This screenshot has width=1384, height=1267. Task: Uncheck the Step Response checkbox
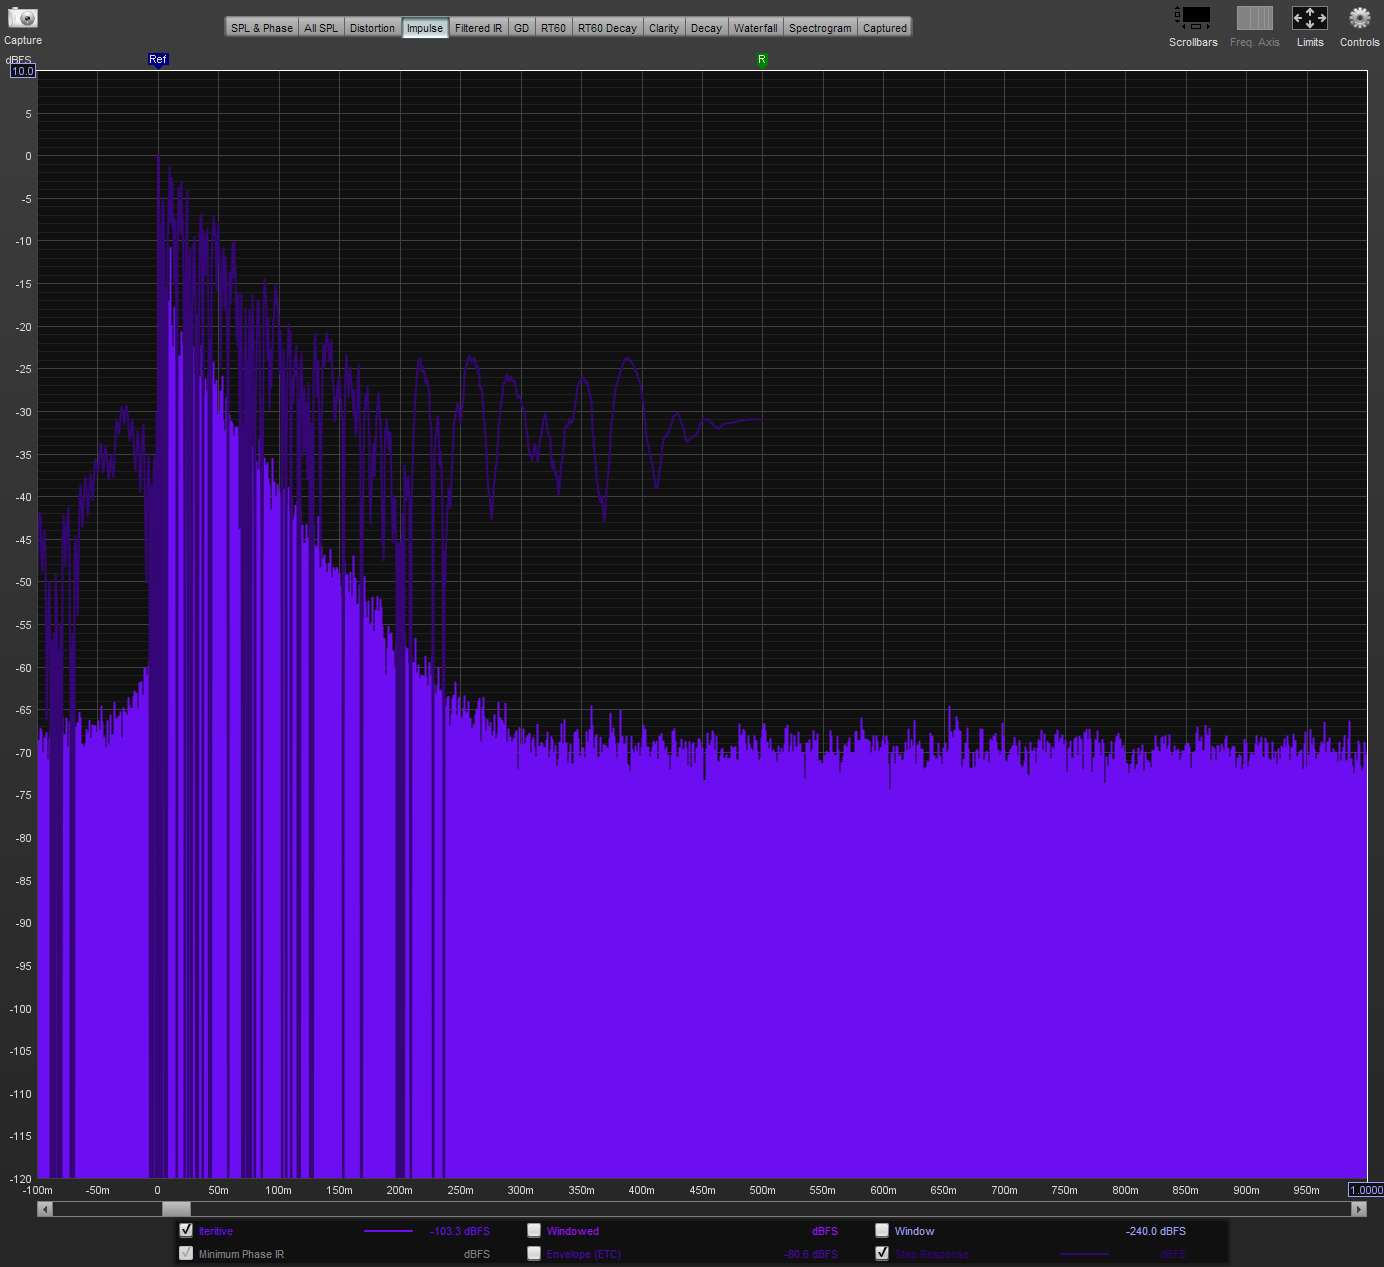pos(882,1253)
